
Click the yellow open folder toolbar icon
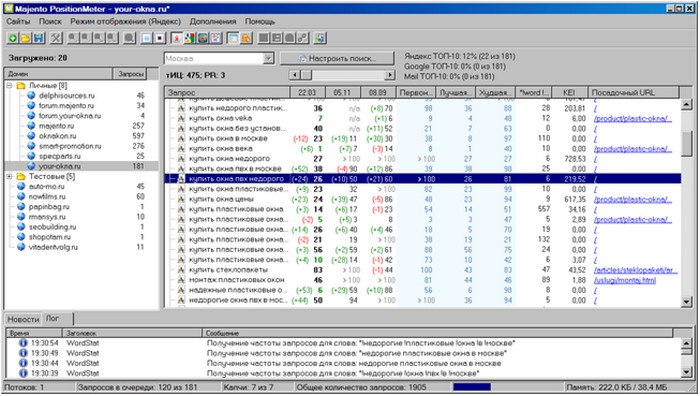(25, 38)
